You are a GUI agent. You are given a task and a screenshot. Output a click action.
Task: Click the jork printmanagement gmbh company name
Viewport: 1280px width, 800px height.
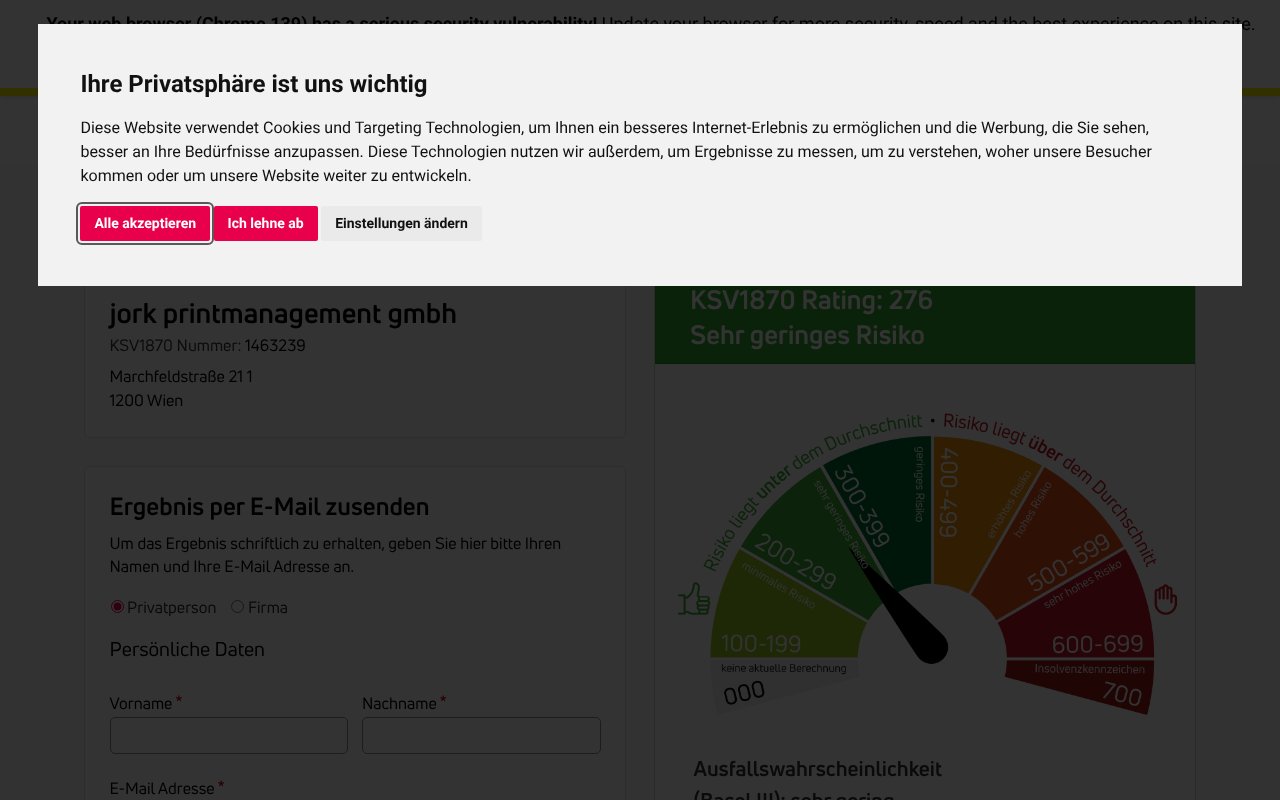click(283, 313)
